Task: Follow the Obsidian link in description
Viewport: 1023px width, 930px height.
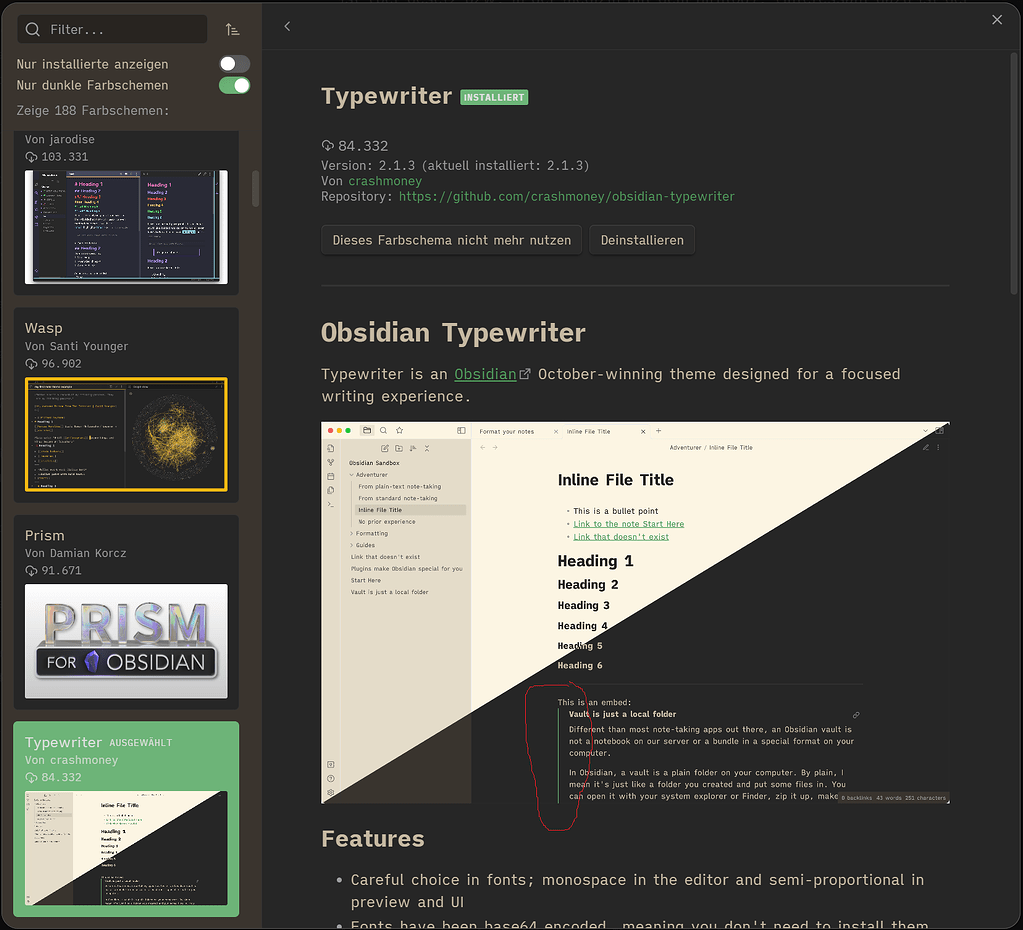Action: click(x=485, y=374)
